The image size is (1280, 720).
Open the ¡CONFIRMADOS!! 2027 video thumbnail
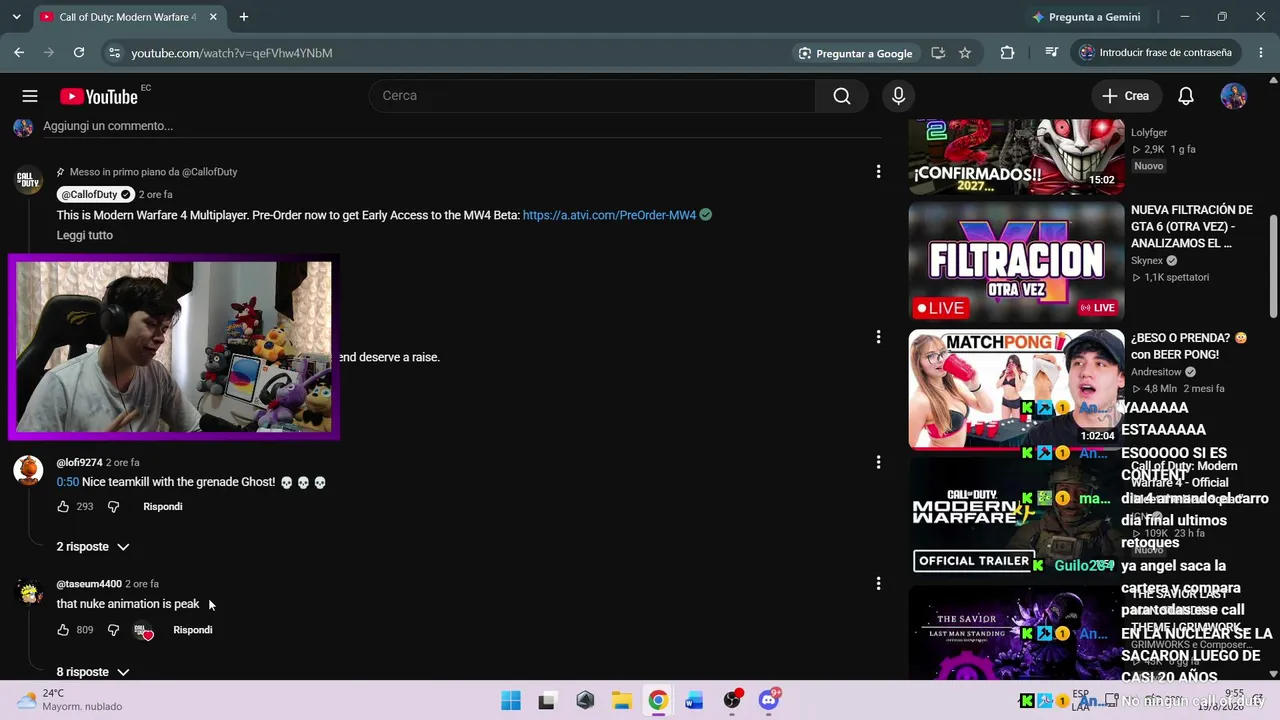click(1016, 157)
